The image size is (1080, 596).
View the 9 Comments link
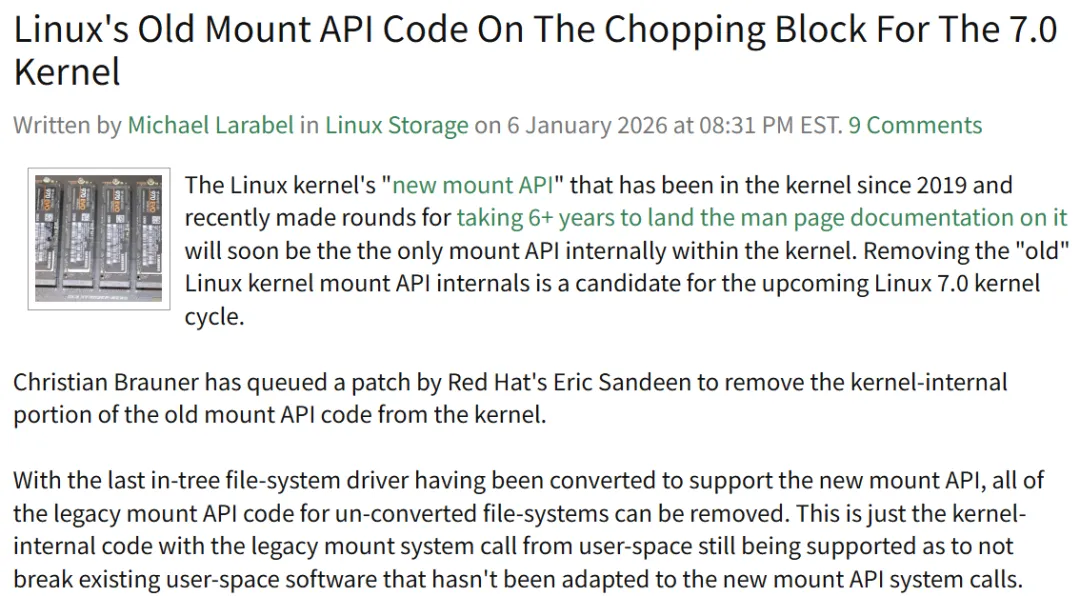click(915, 125)
